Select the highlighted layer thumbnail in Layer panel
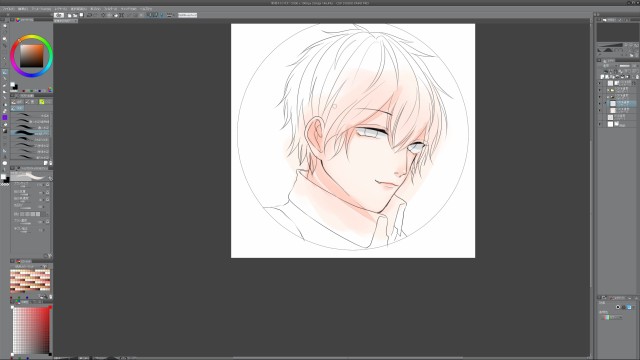Screen dimensions: 640x360 point(613,104)
